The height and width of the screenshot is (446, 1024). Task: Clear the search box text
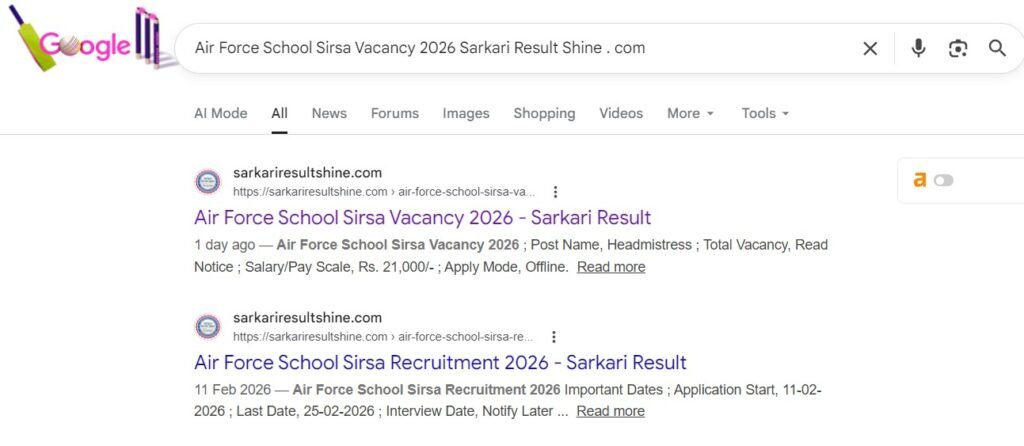click(870, 48)
